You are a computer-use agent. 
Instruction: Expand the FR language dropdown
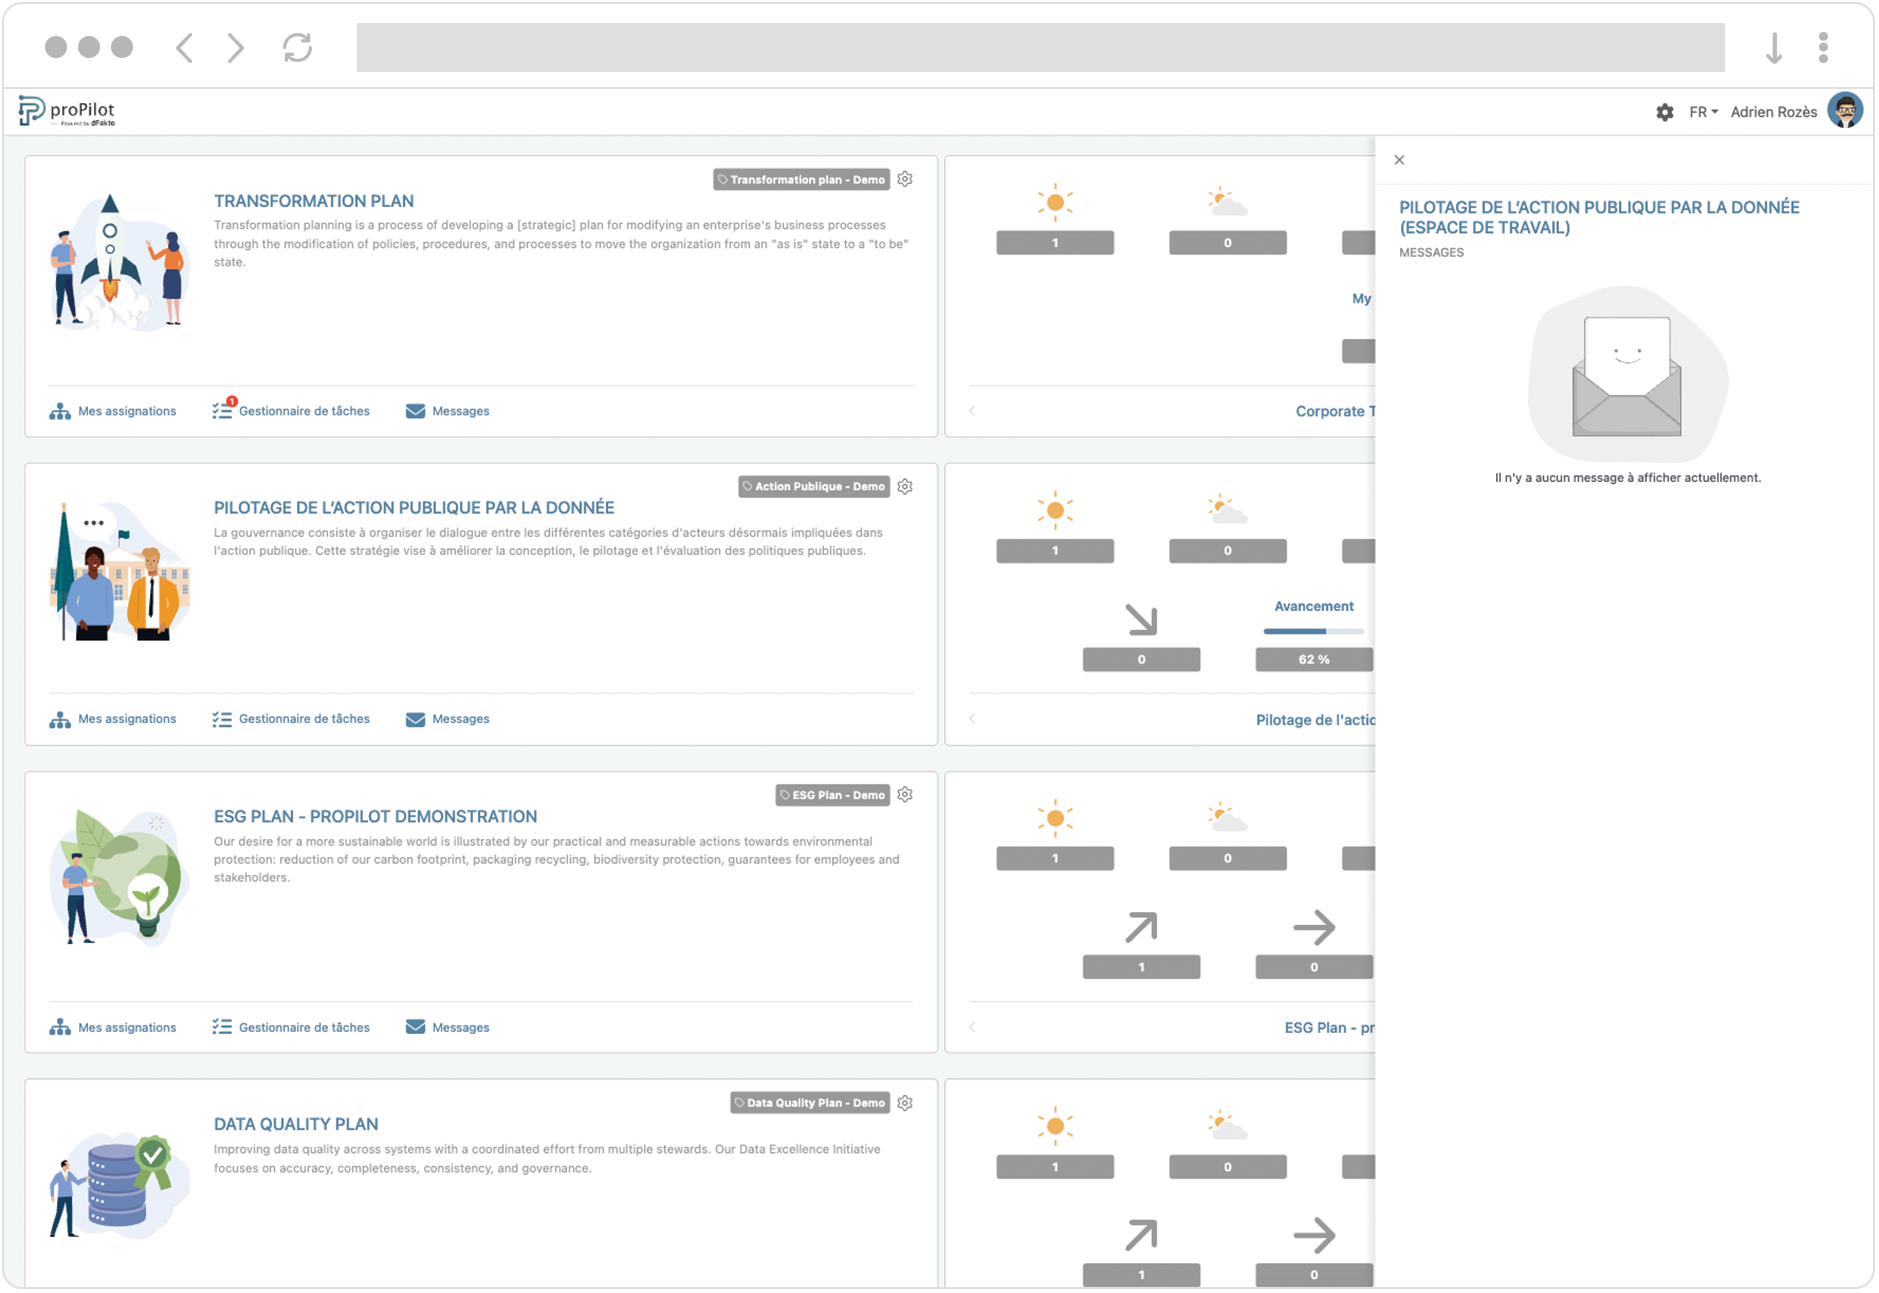tap(1703, 112)
